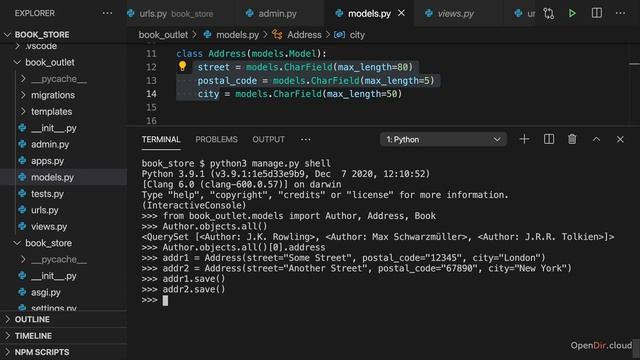Open urls.py in book_outlet folder
This screenshot has height=360, width=640.
coord(45,210)
